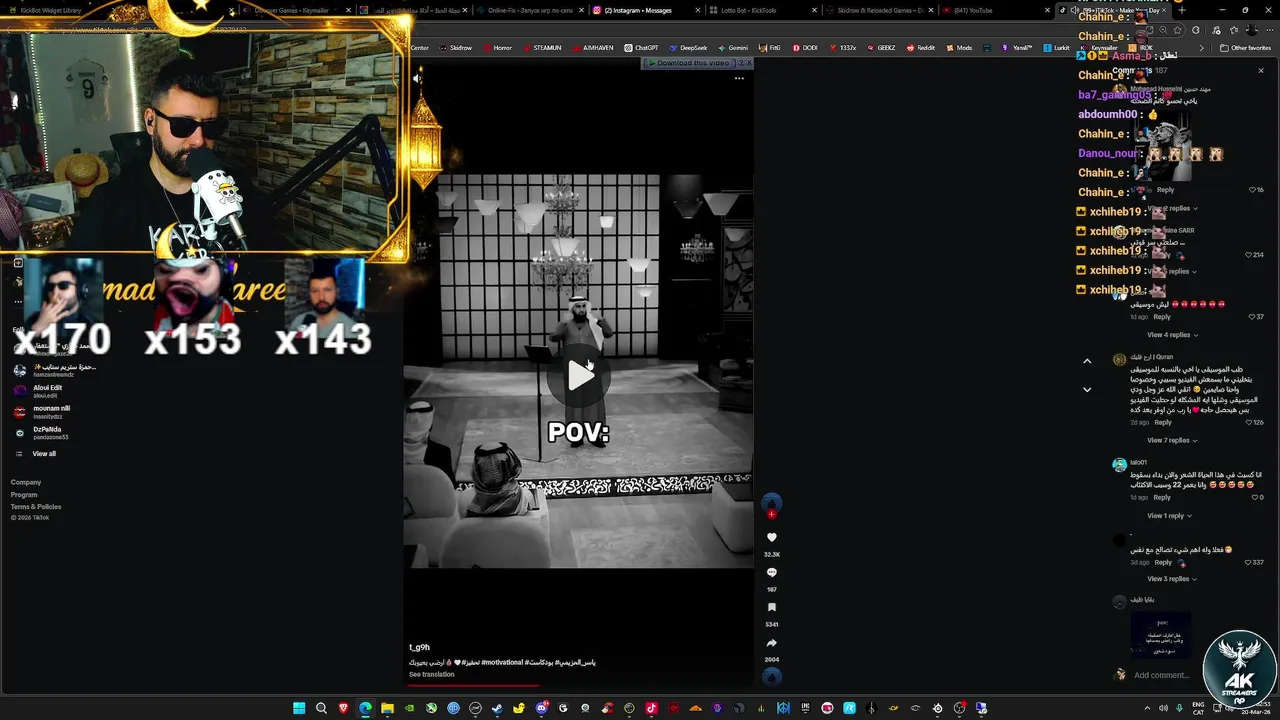Open the image thumbnail in the last comment
This screenshot has height=720, width=1280.
click(1161, 635)
